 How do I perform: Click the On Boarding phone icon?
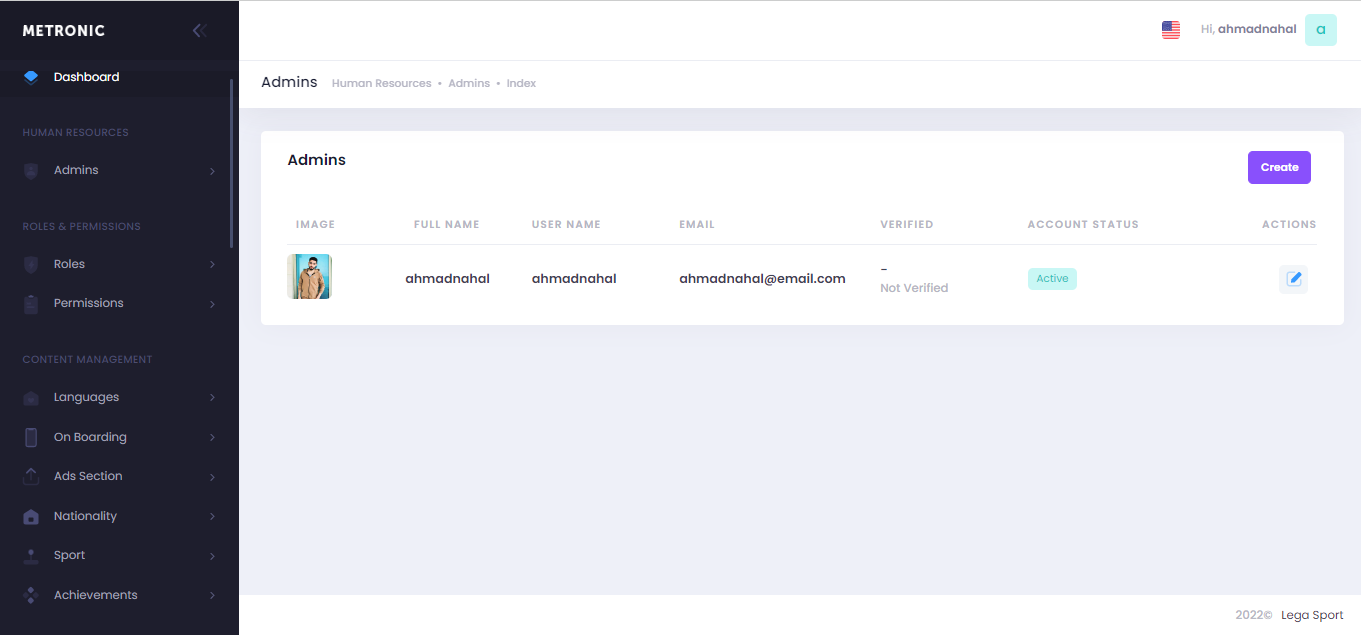31,437
